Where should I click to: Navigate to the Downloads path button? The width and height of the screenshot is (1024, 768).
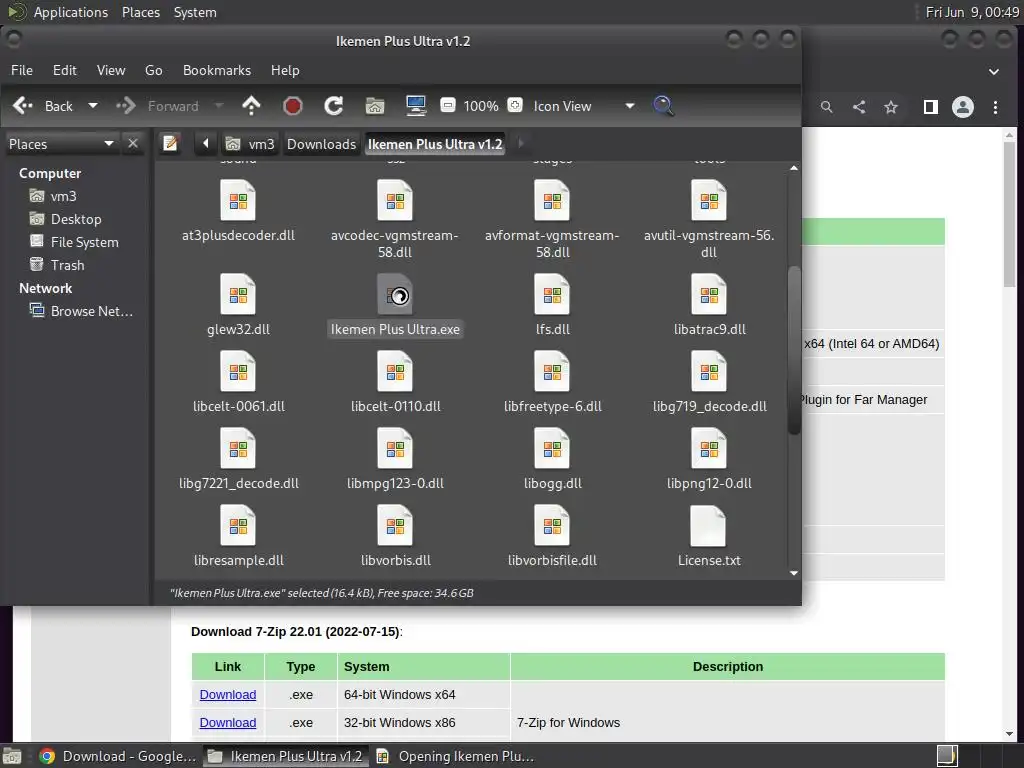pyautogui.click(x=321, y=144)
